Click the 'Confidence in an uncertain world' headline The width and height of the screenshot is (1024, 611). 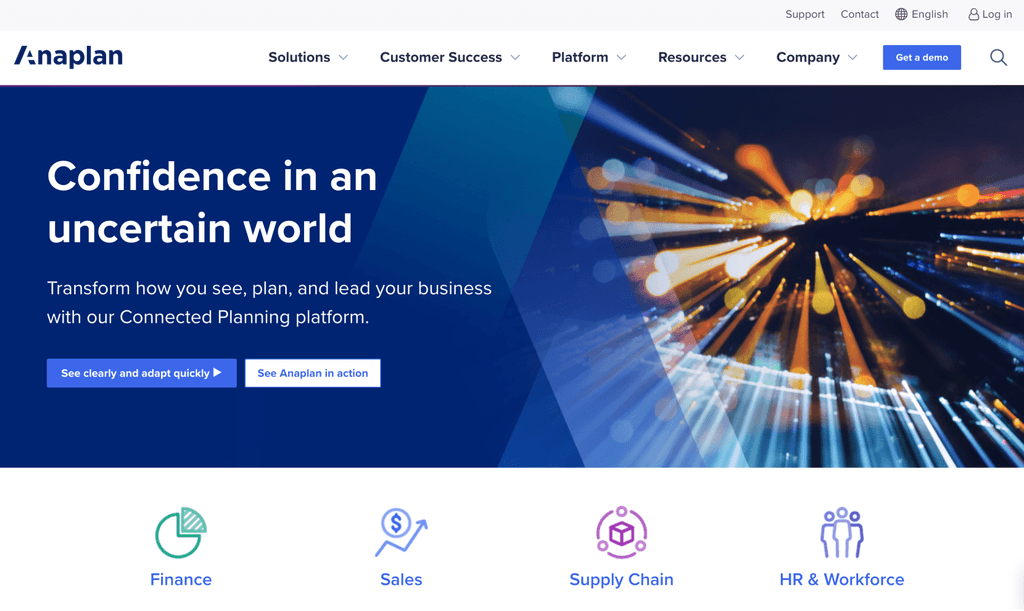coord(212,202)
